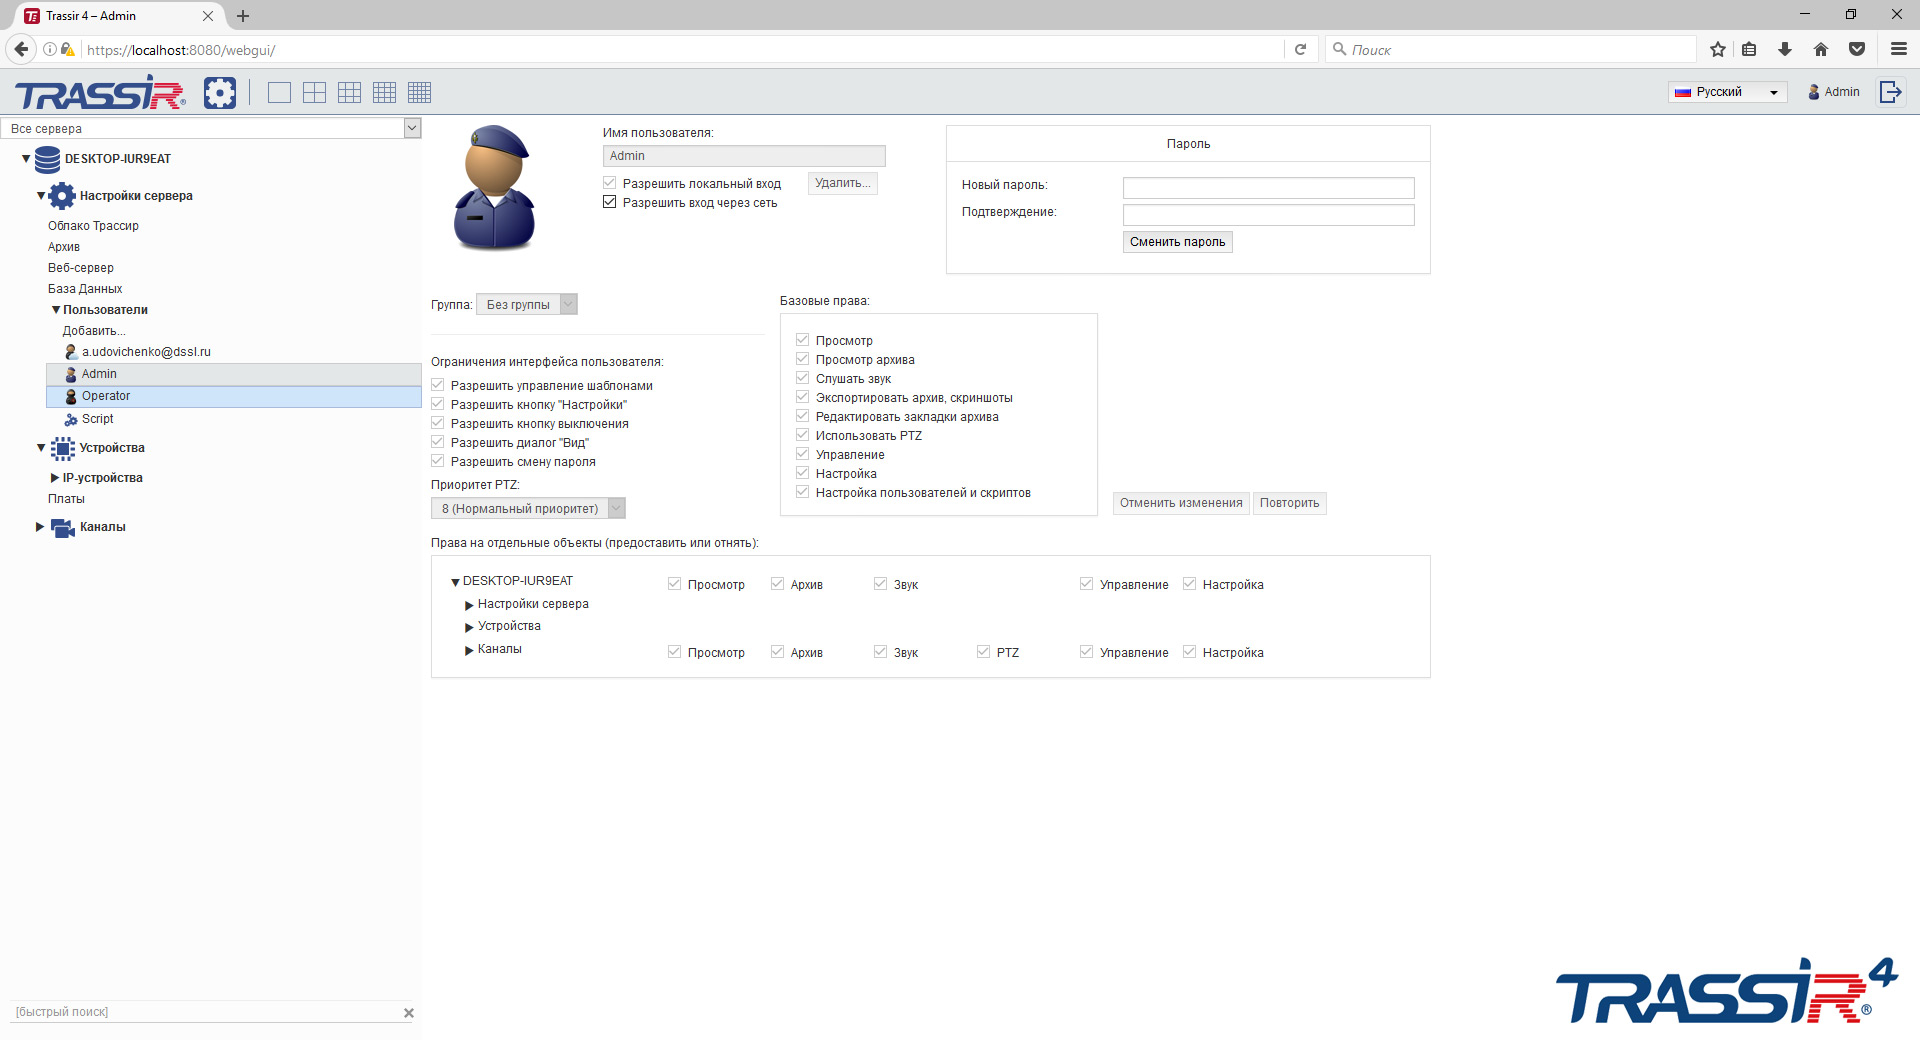
Task: Select the 5x5 grid layout icon
Action: [419, 92]
